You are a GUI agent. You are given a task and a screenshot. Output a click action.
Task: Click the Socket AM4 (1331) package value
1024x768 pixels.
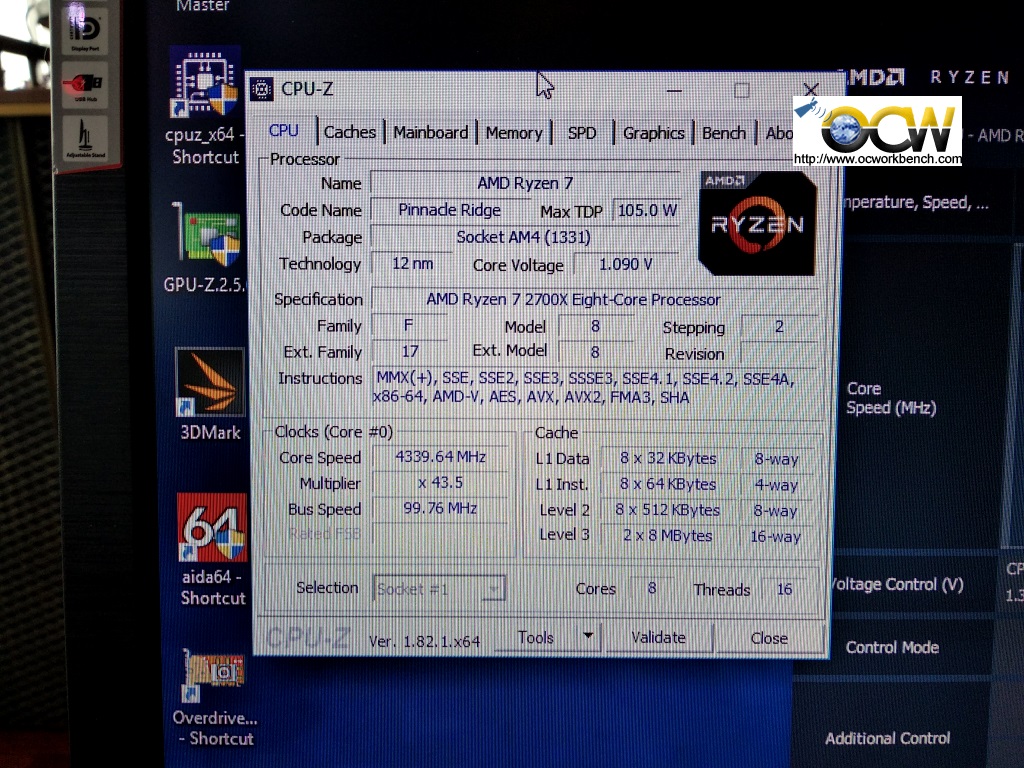(x=524, y=237)
